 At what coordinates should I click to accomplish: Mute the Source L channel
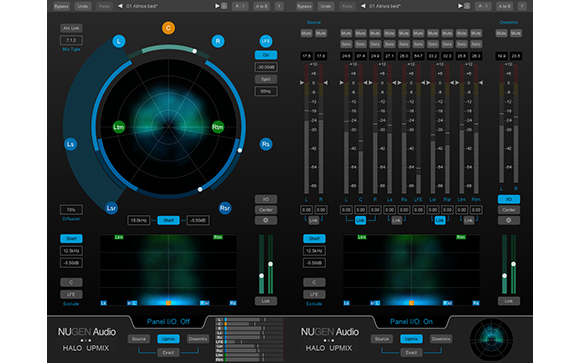click(x=306, y=33)
